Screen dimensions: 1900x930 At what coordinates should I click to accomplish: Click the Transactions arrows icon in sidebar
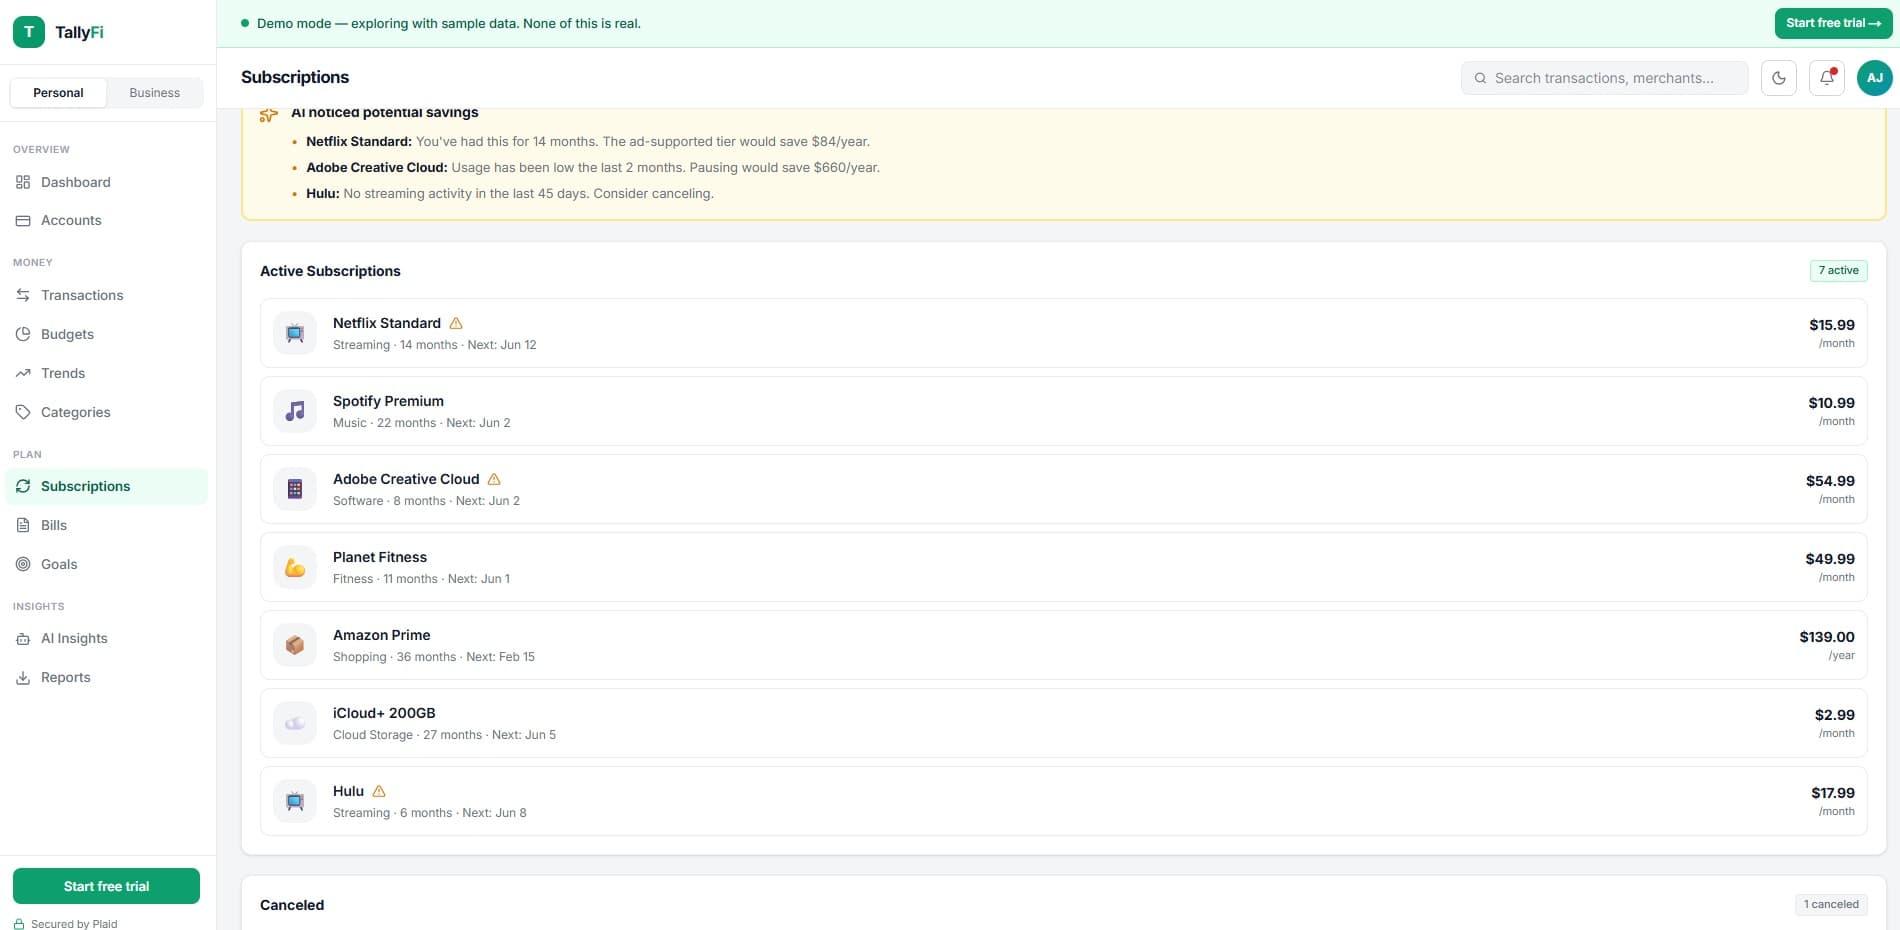click(23, 295)
